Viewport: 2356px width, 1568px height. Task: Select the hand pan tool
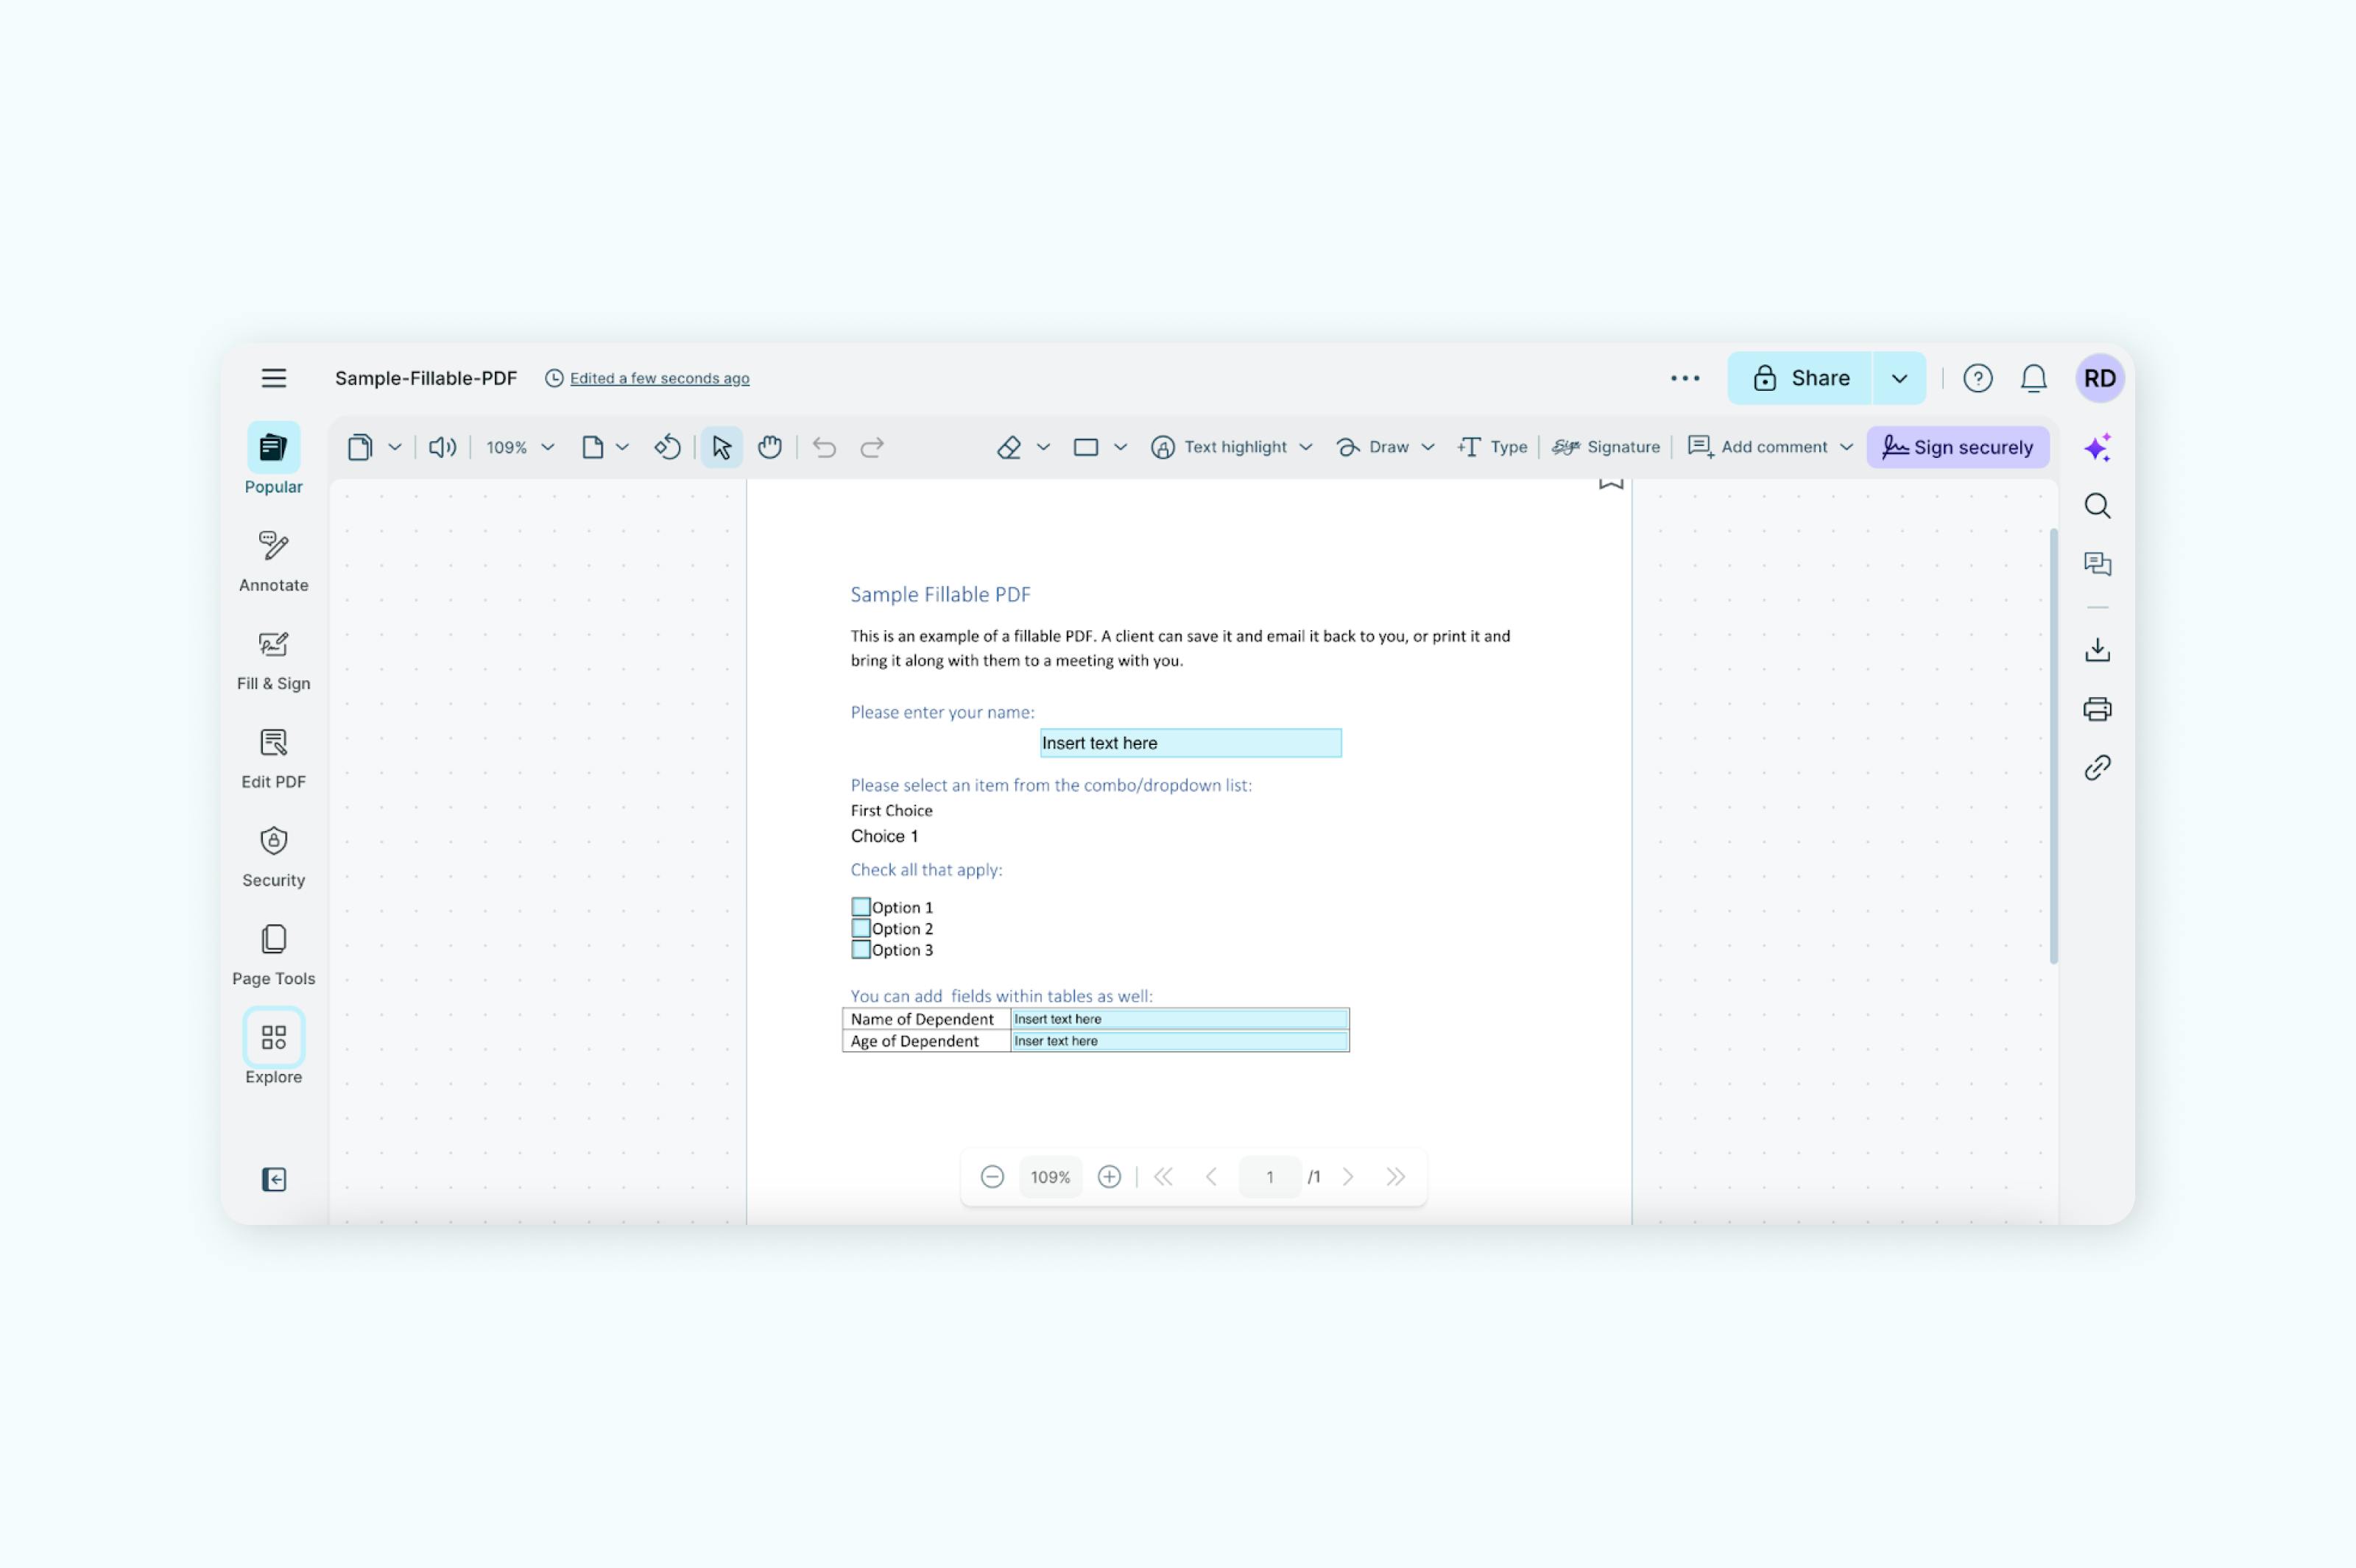point(769,447)
